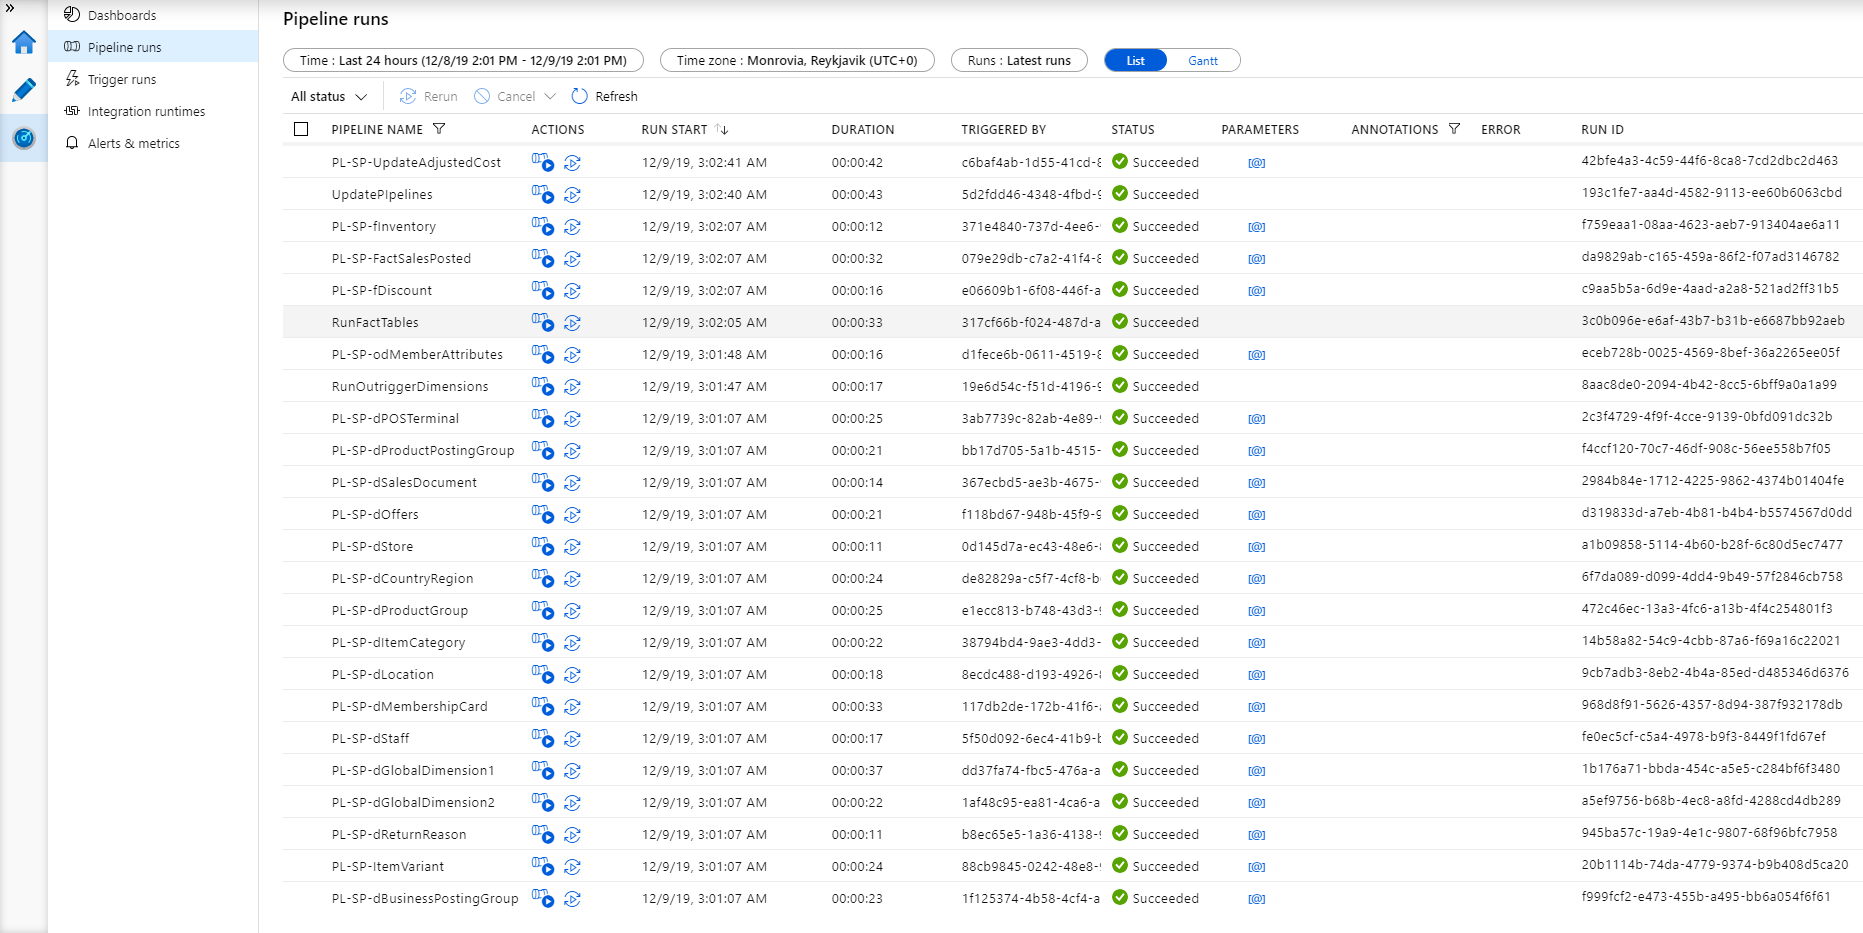
Task: Tick the select-all checkbox in header
Action: 301,129
